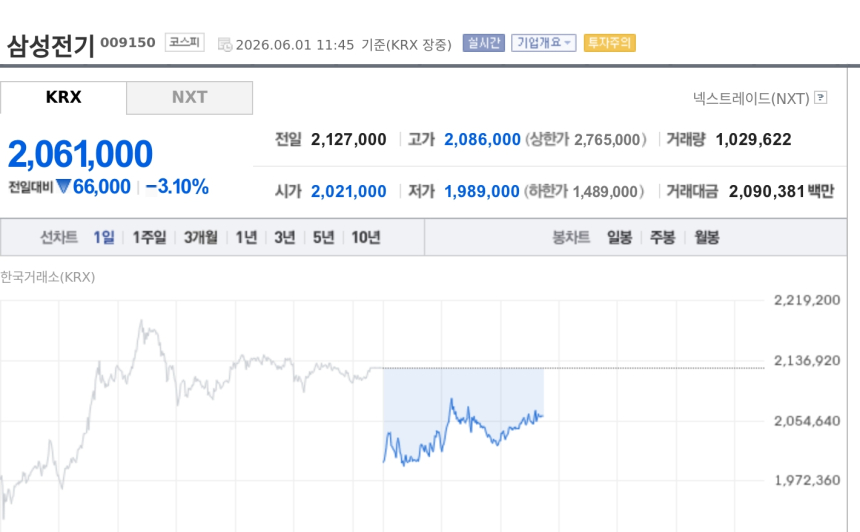The width and height of the screenshot is (860, 532).
Task: Click the change rate −3.10%
Action: click(177, 187)
